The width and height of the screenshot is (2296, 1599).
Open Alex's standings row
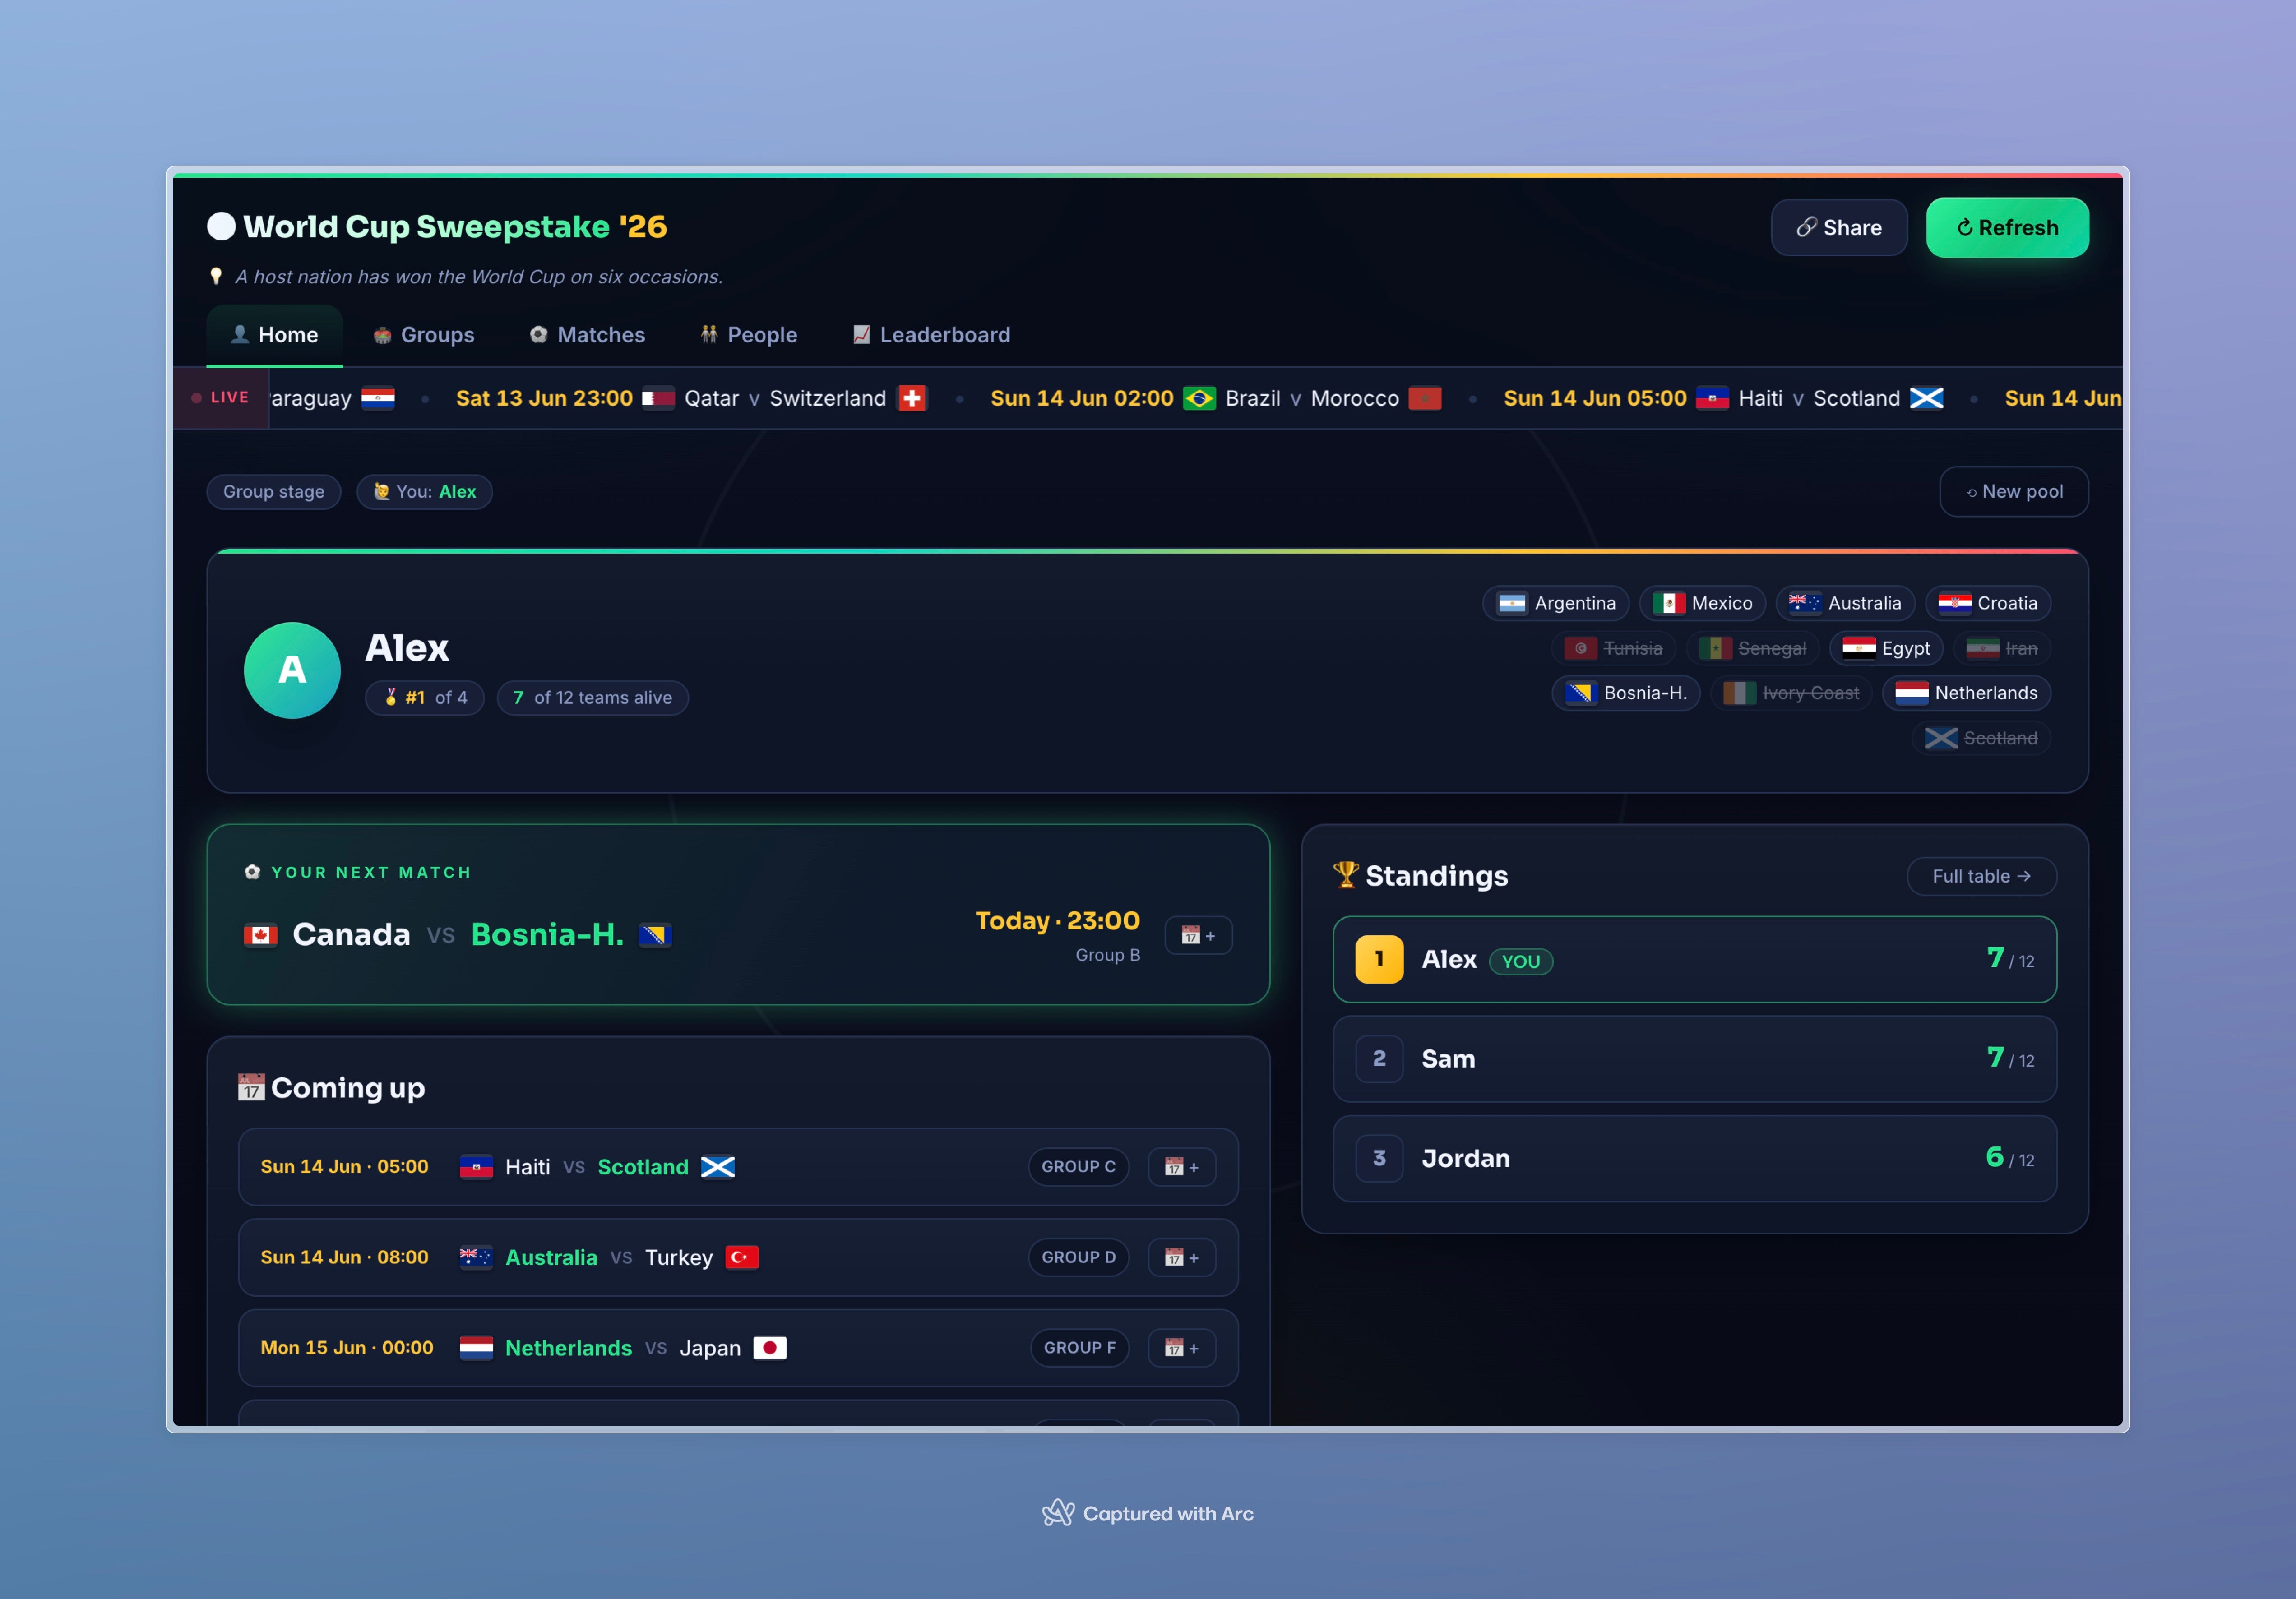(1695, 960)
